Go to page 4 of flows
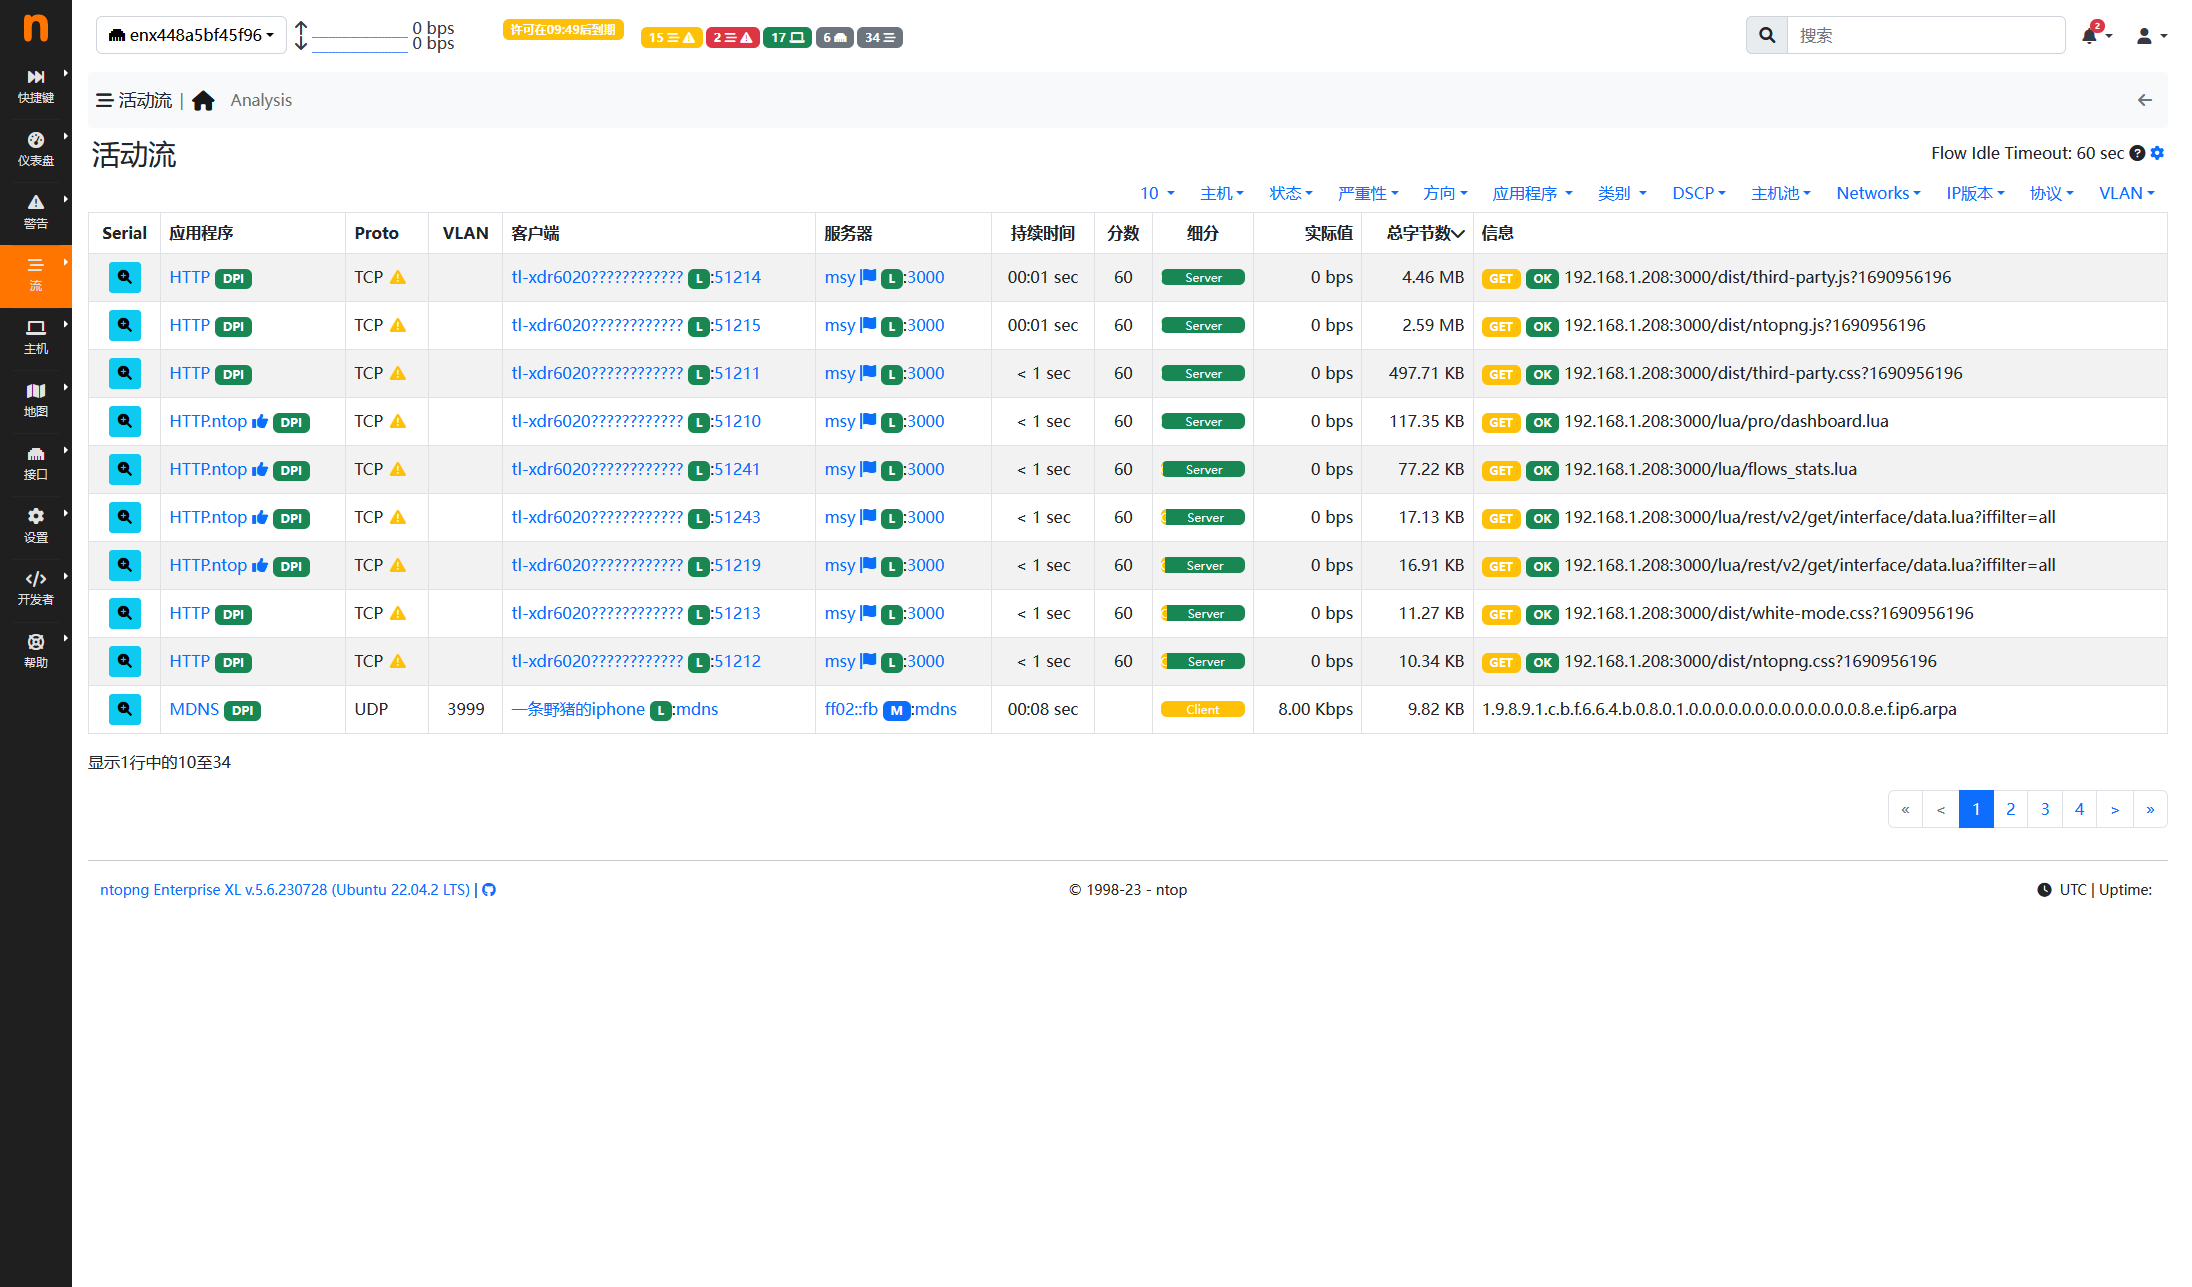Image resolution: width=2192 pixels, height=1287 pixels. pyautogui.click(x=2079, y=809)
